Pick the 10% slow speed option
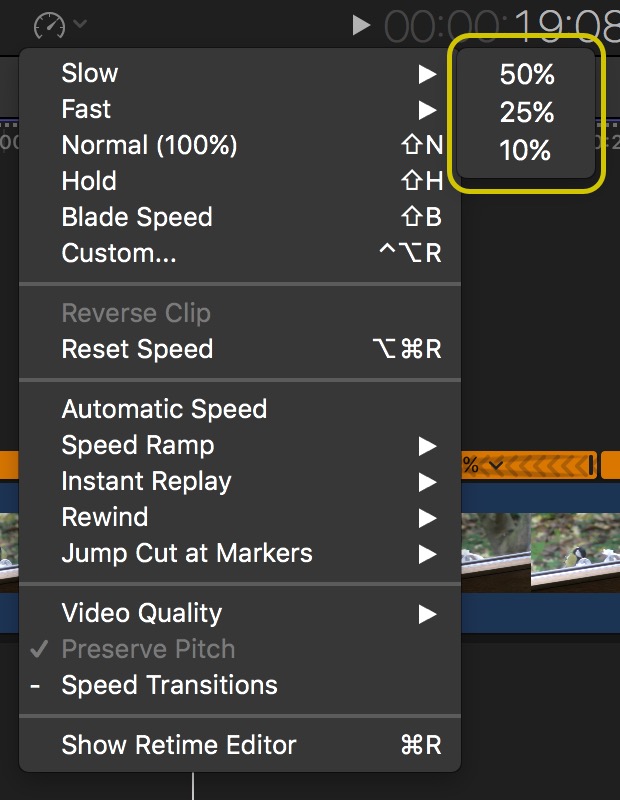The width and height of the screenshot is (620, 800). point(527,150)
